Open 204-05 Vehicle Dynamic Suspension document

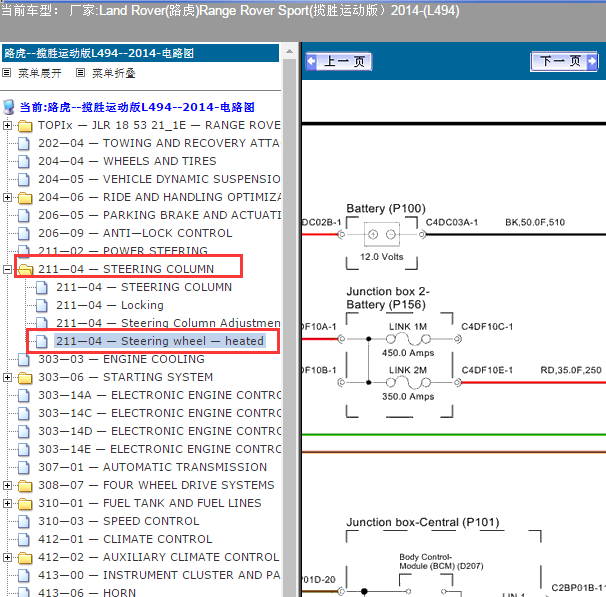click(x=159, y=179)
